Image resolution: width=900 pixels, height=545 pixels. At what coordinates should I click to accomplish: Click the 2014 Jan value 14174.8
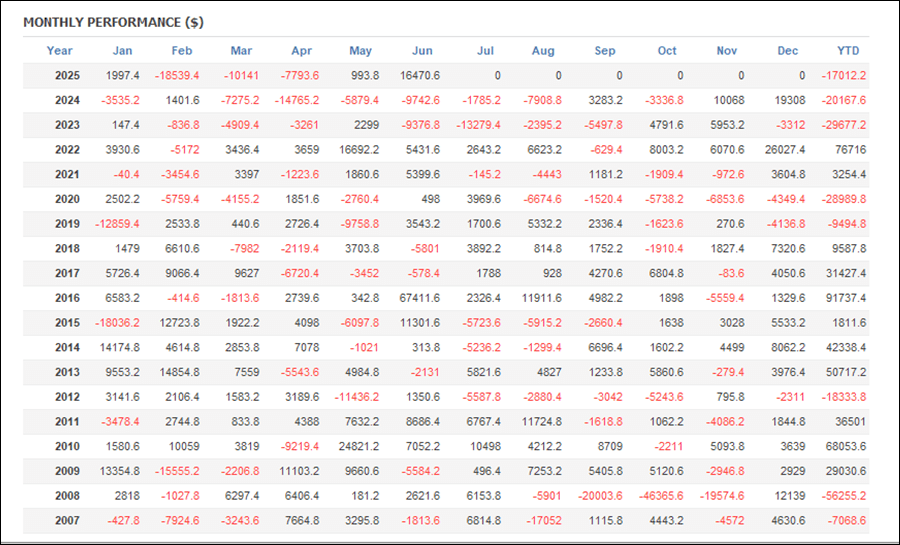click(119, 347)
